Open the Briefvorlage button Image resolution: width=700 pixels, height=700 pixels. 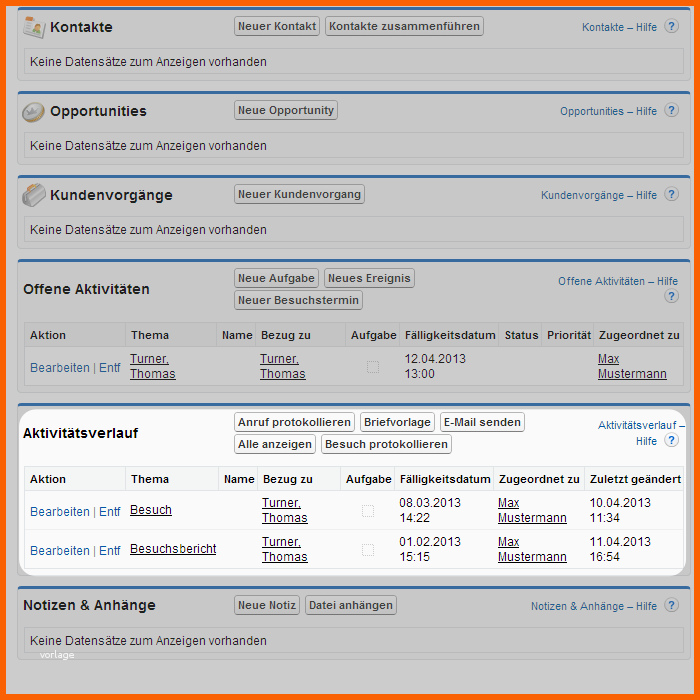(x=397, y=422)
